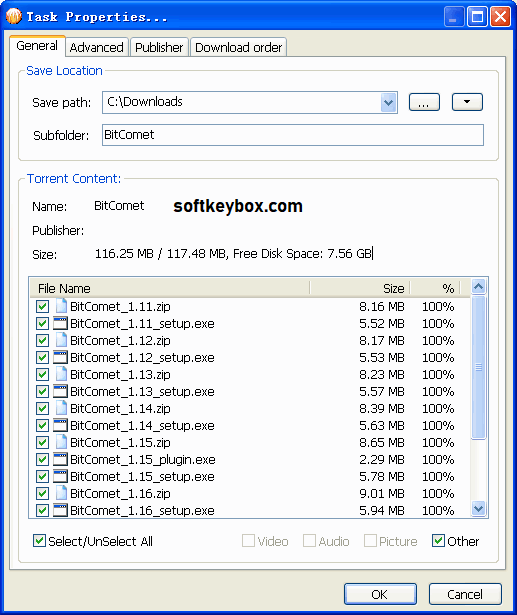Click the 9.01 MB size value
The image size is (517, 615).
382,493
